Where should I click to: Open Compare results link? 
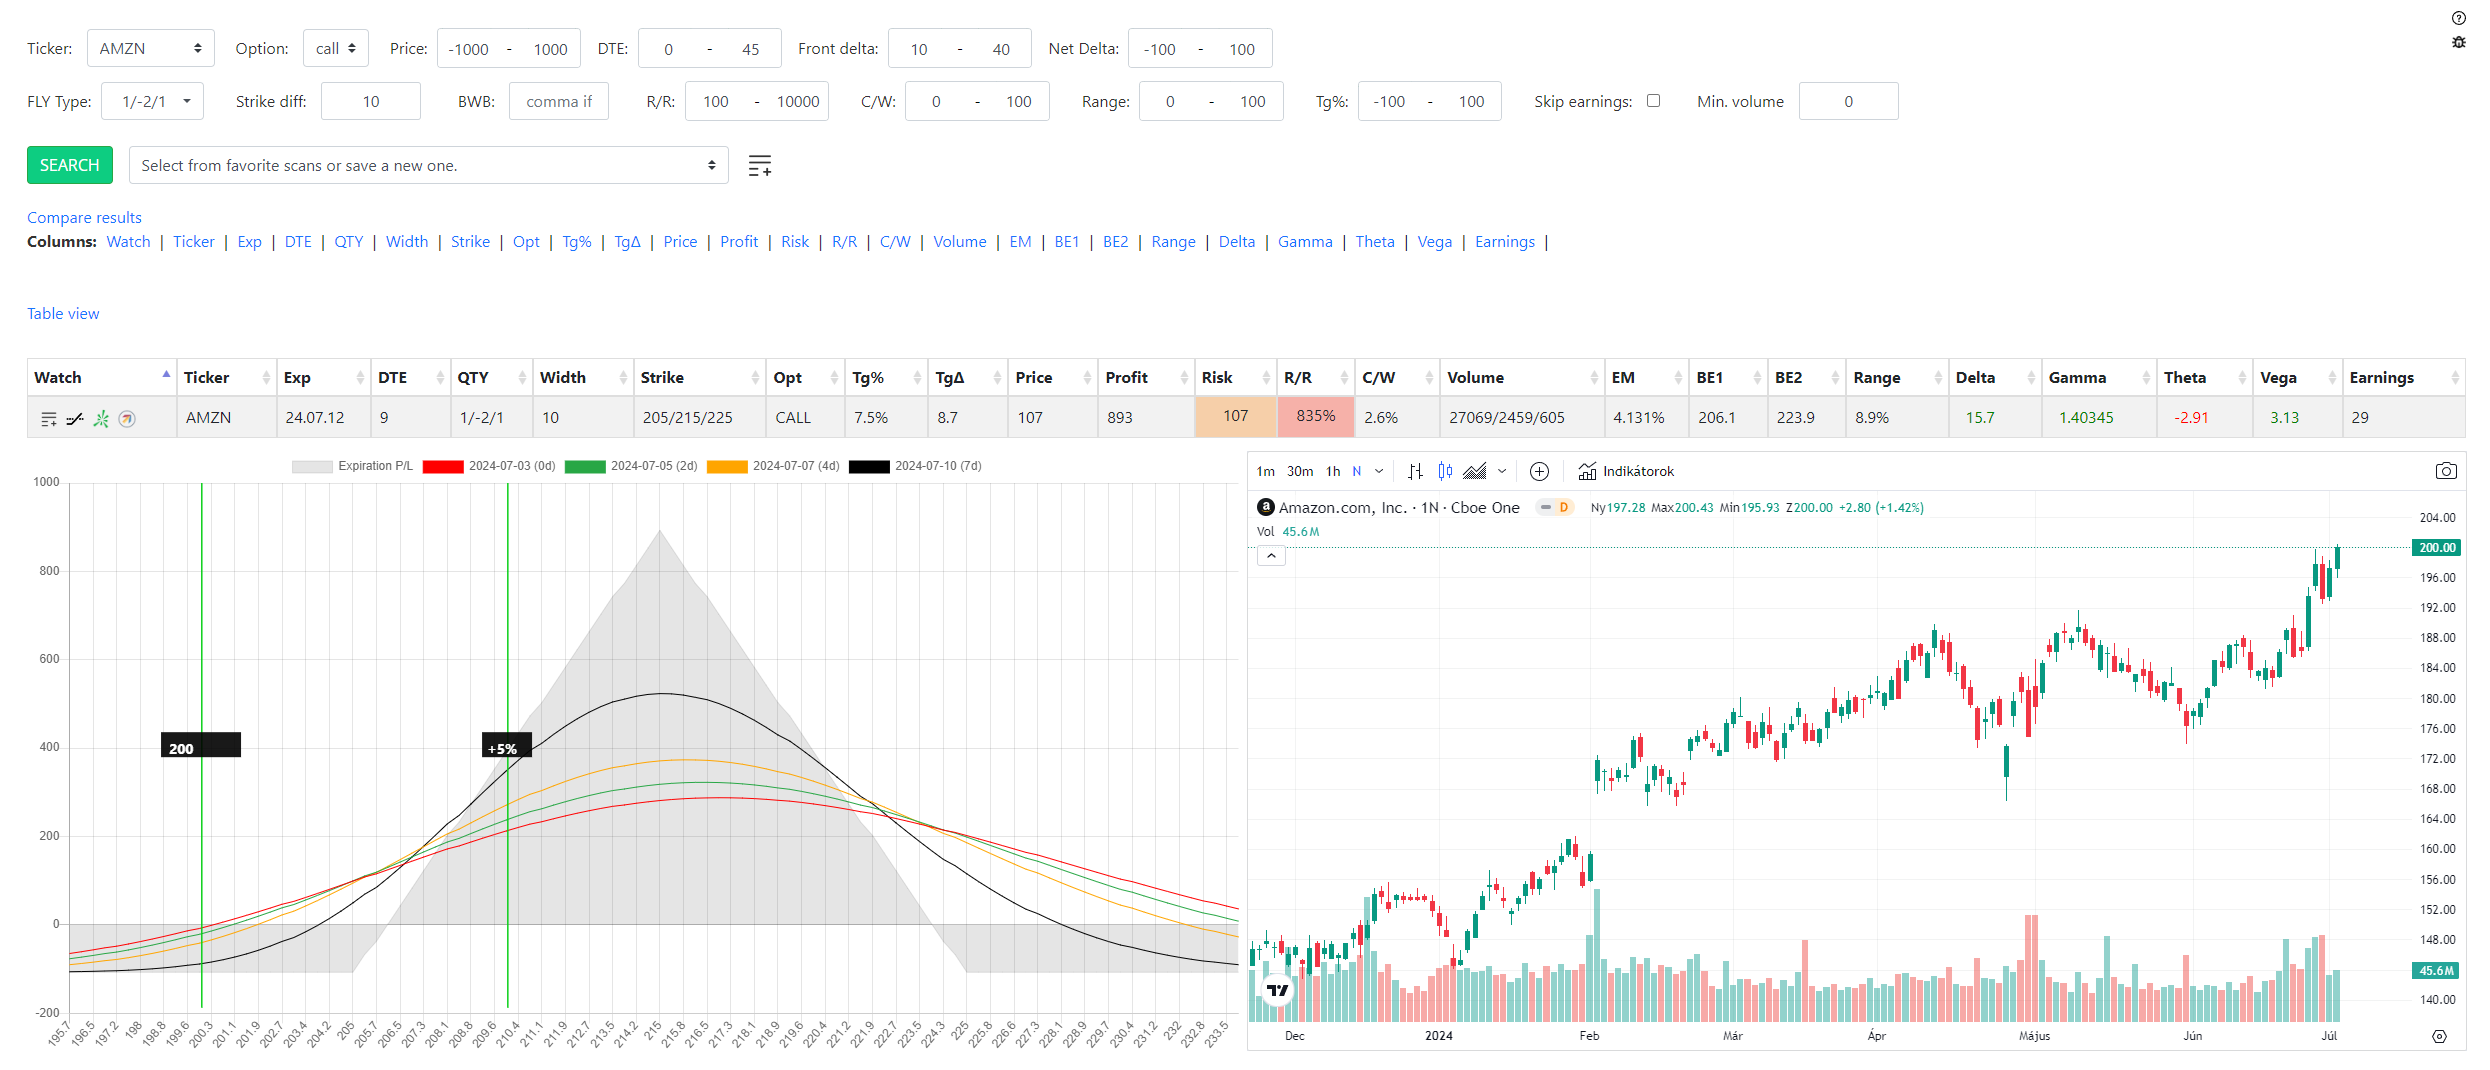(84, 217)
